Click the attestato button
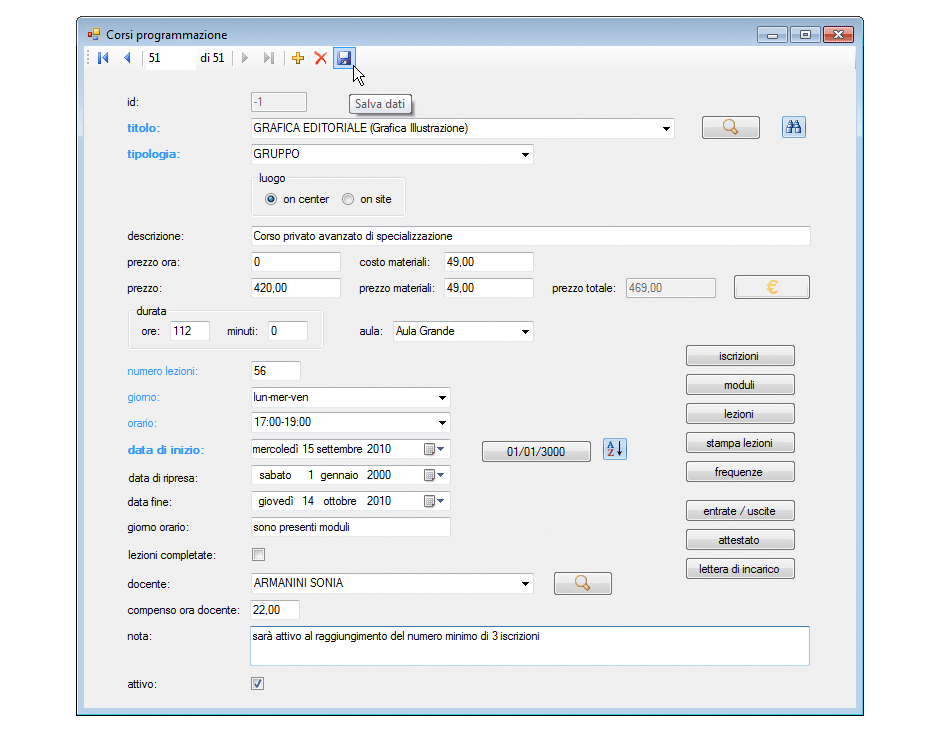 (x=740, y=540)
